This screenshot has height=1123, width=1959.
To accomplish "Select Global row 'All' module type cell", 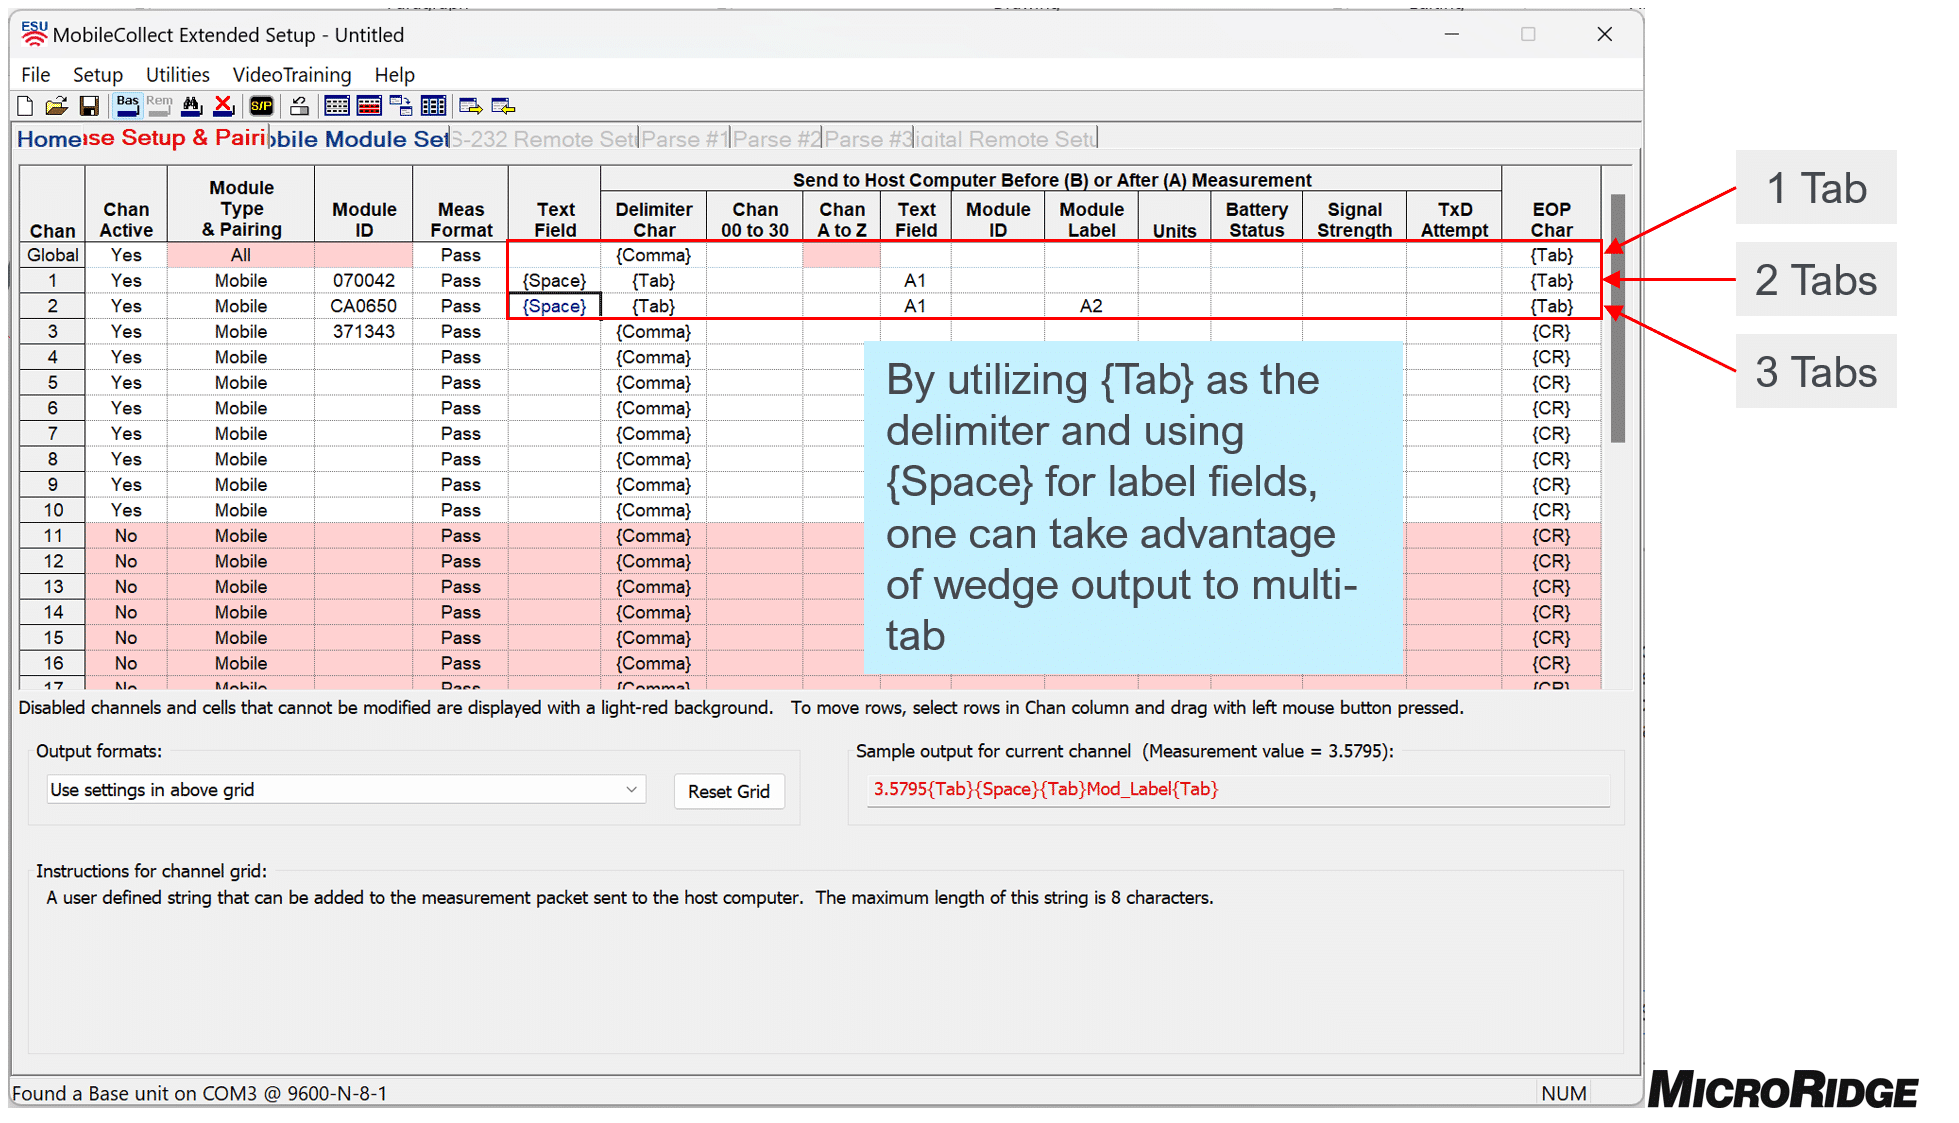I will click(241, 255).
